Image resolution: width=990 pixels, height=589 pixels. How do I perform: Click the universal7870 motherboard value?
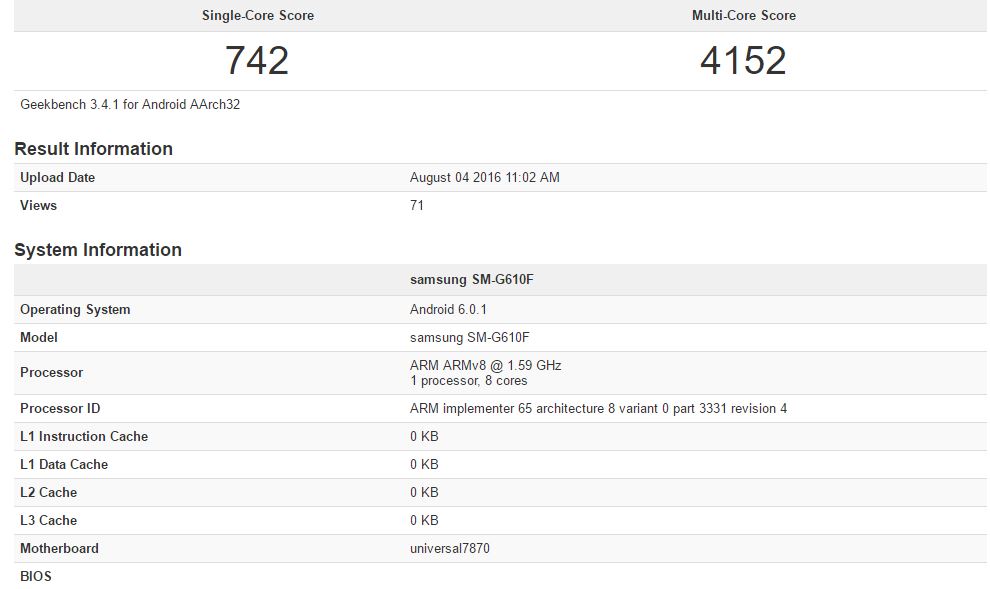tap(450, 548)
